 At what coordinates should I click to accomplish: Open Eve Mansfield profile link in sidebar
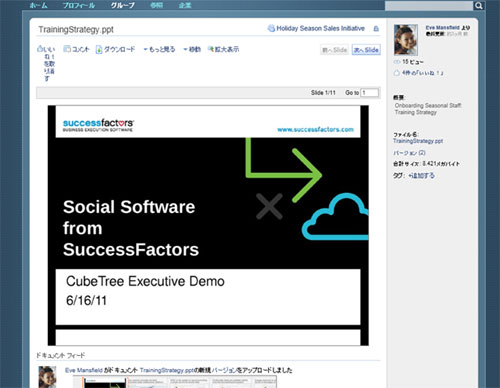tap(442, 28)
